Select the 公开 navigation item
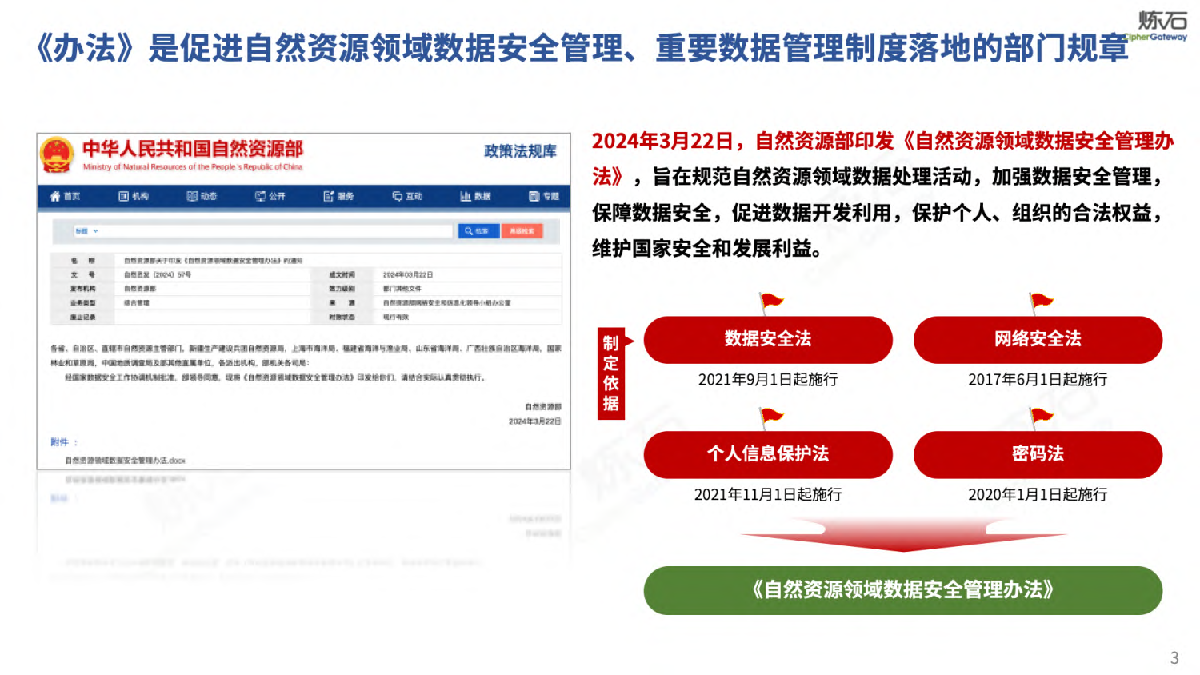Screen dimensions: 1200x675 click(270, 197)
